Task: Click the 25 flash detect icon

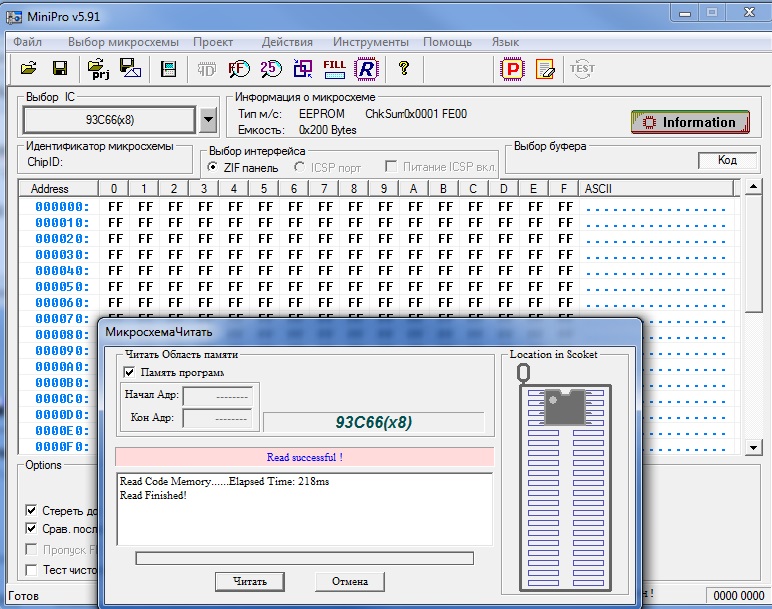Action: click(x=271, y=69)
